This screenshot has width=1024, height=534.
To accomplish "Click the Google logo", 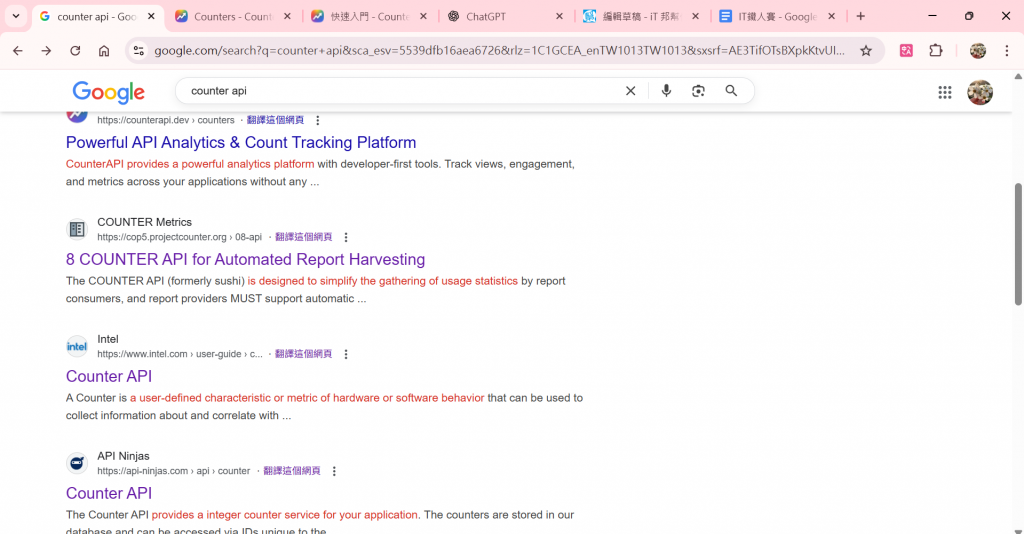I will [108, 93].
